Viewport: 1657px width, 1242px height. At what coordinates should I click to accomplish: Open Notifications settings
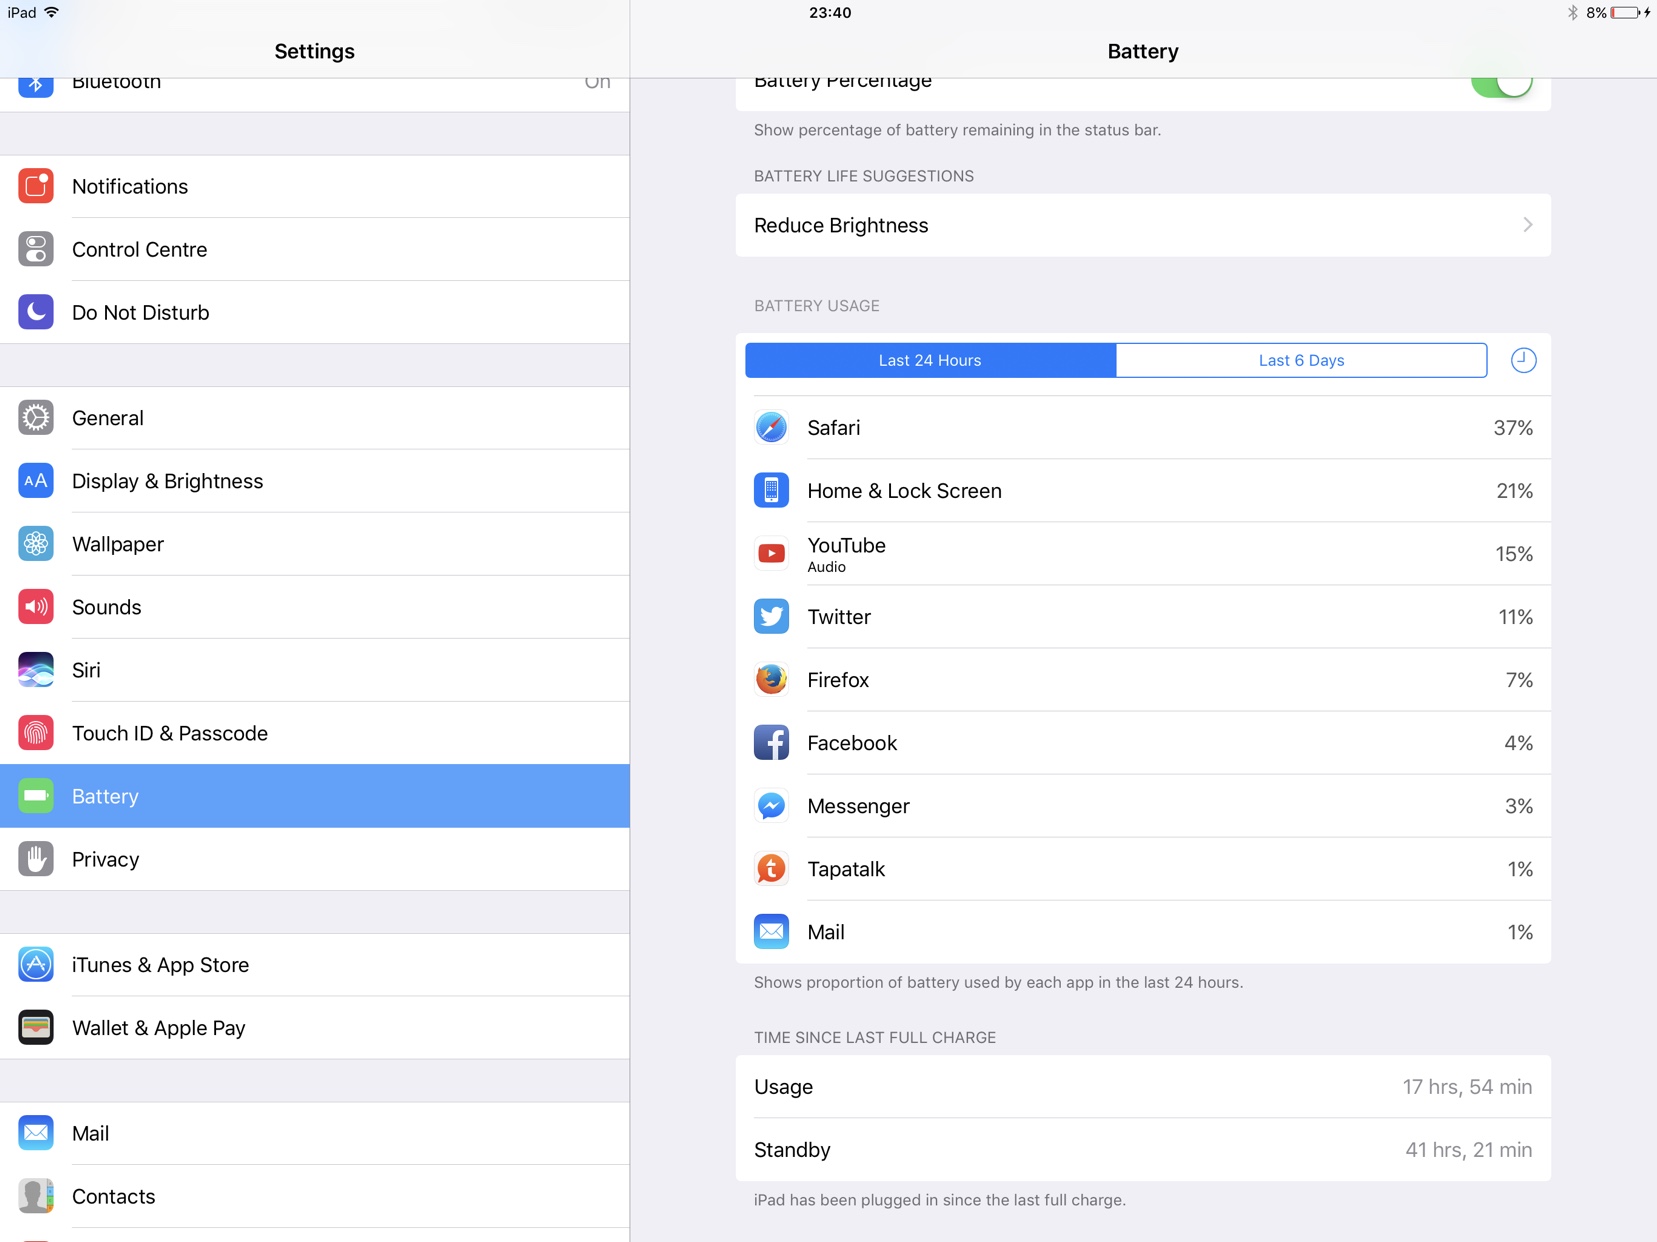coord(315,186)
